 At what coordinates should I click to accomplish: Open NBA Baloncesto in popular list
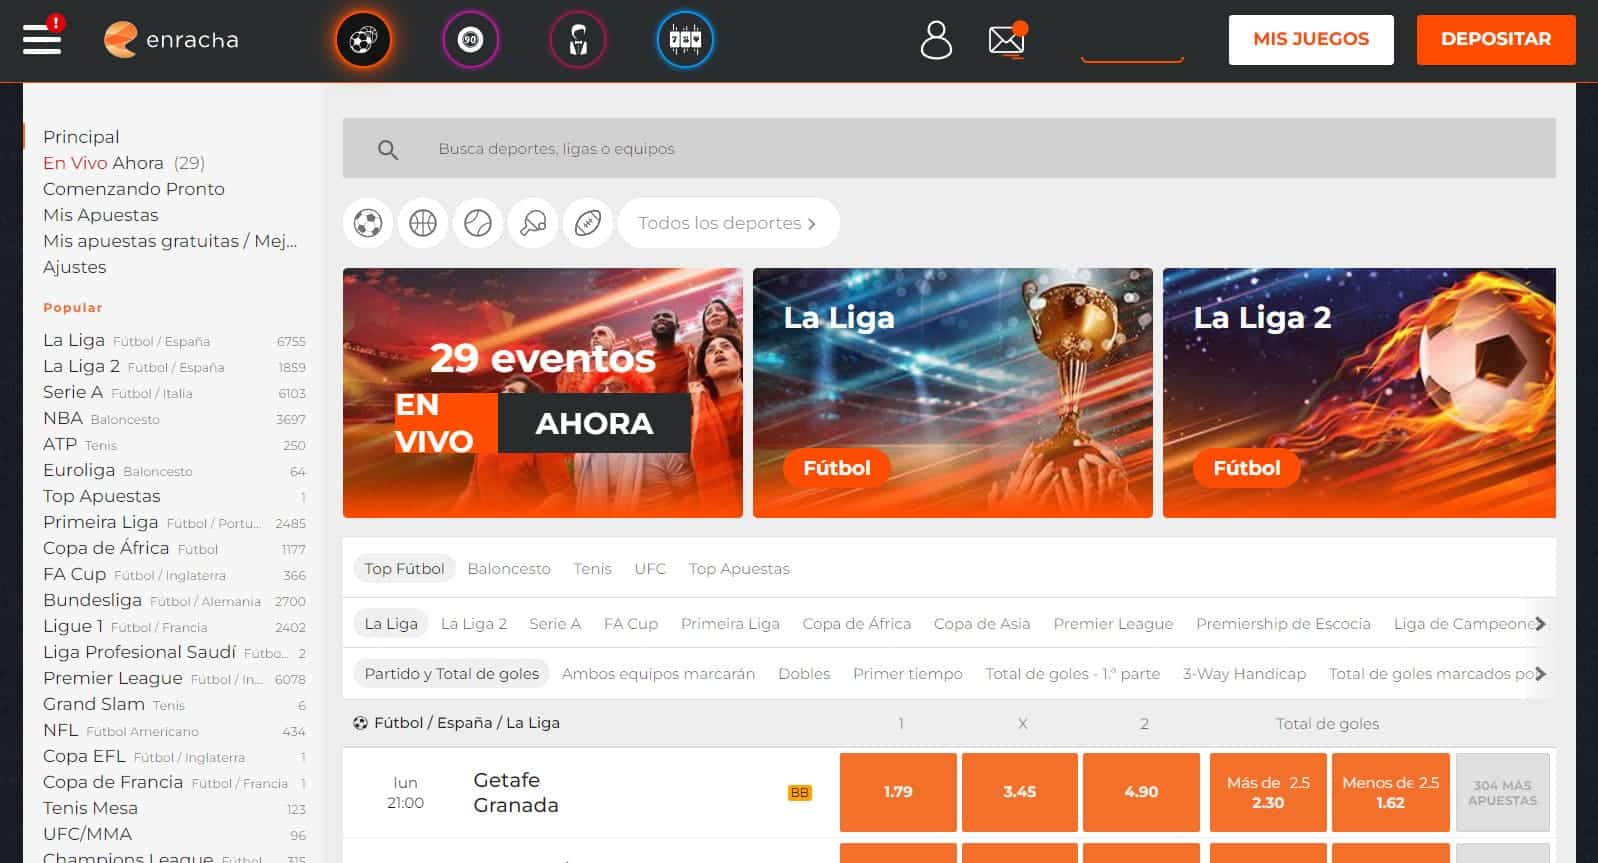click(x=174, y=419)
